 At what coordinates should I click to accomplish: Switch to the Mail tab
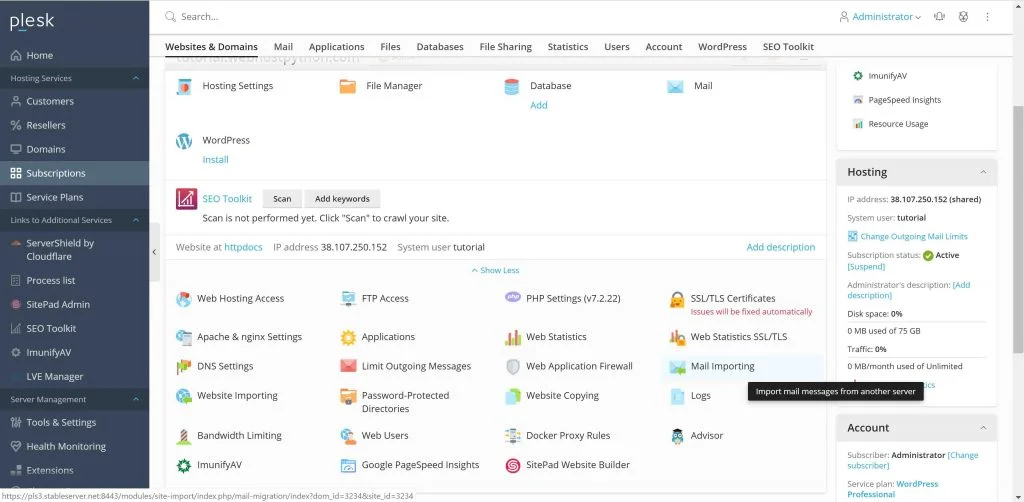(x=283, y=47)
